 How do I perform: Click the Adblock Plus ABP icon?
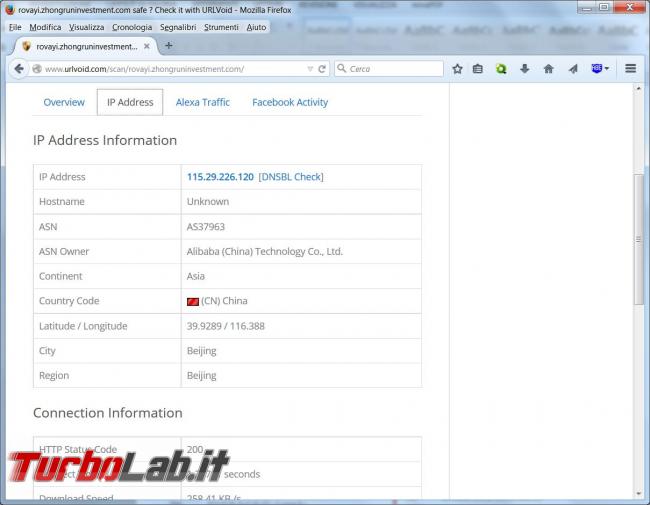pos(597,68)
